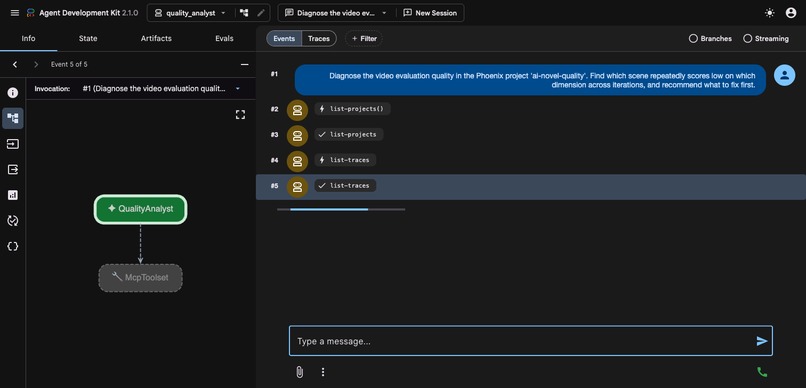806x388 pixels.
Task: Switch to the Evals tab
Action: coord(224,39)
